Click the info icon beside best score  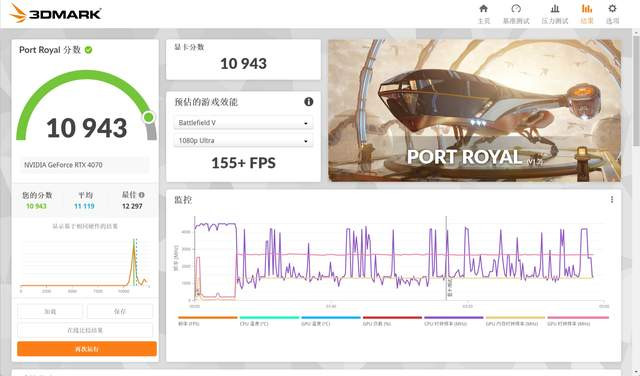pyautogui.click(x=141, y=195)
